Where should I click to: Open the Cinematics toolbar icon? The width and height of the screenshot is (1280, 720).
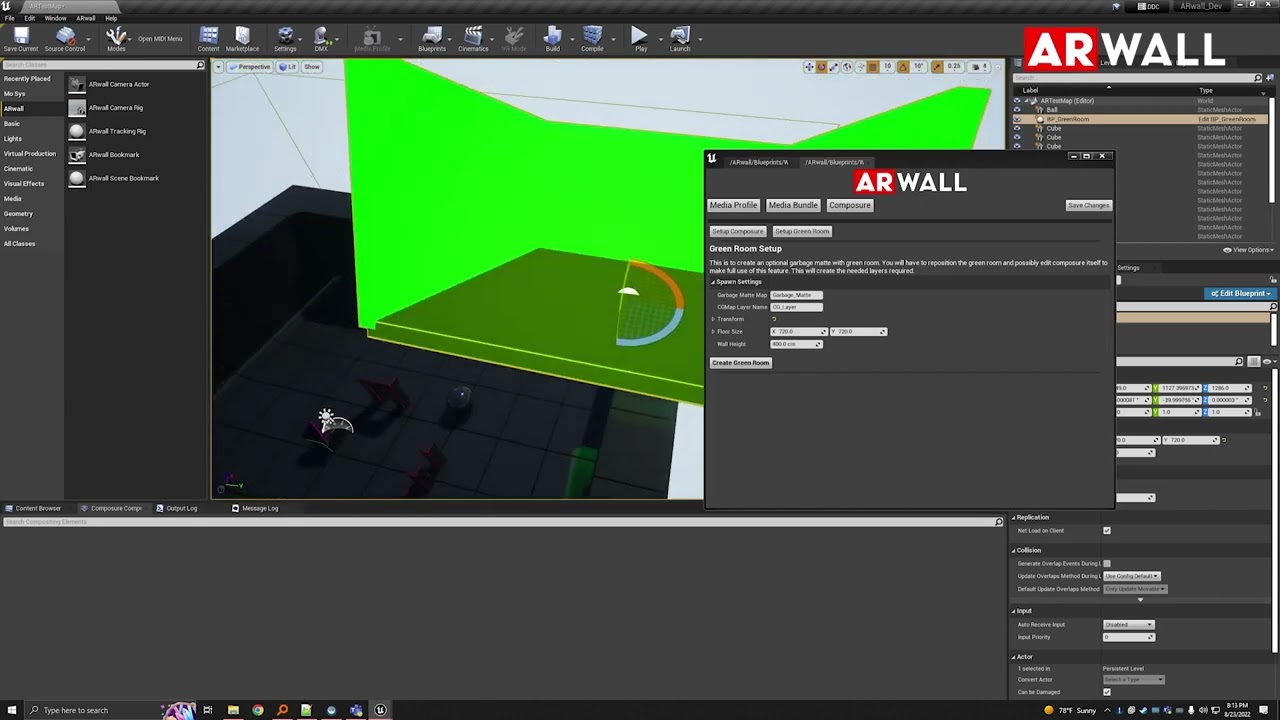pos(473,39)
